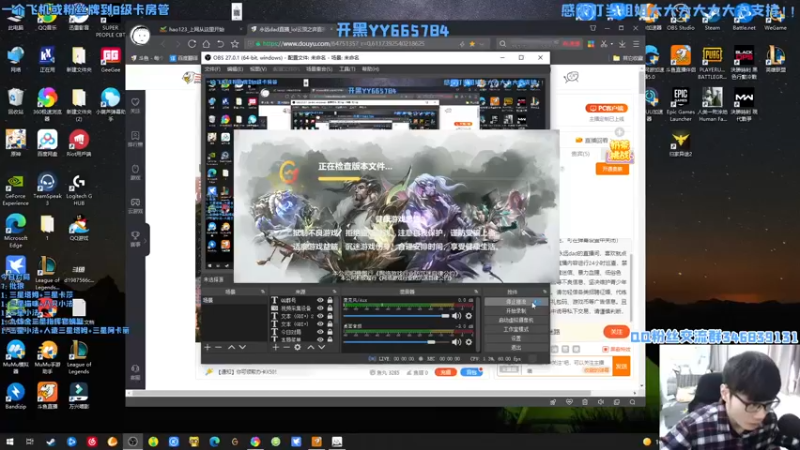Open browser hamburger menu icon
This screenshot has width=800, height=450.
[x=636, y=44]
